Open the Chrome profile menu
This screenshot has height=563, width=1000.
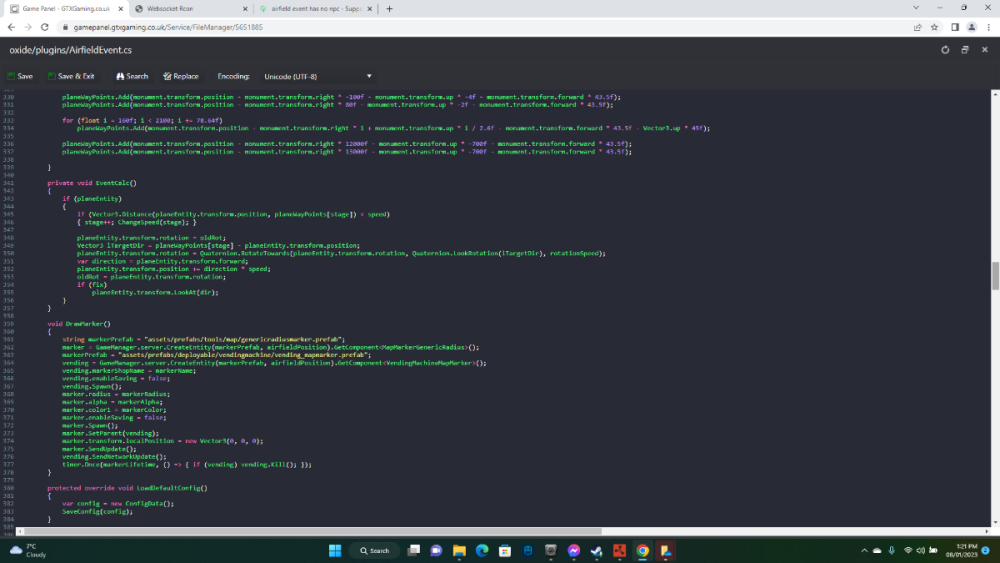pos(971,27)
